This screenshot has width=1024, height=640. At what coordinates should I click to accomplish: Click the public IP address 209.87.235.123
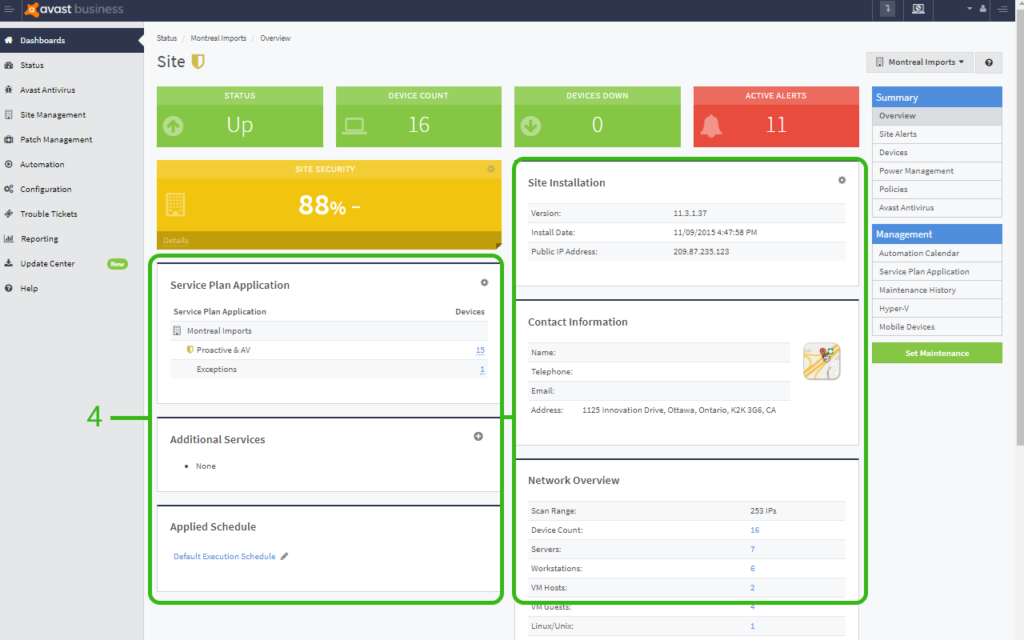[x=701, y=251]
